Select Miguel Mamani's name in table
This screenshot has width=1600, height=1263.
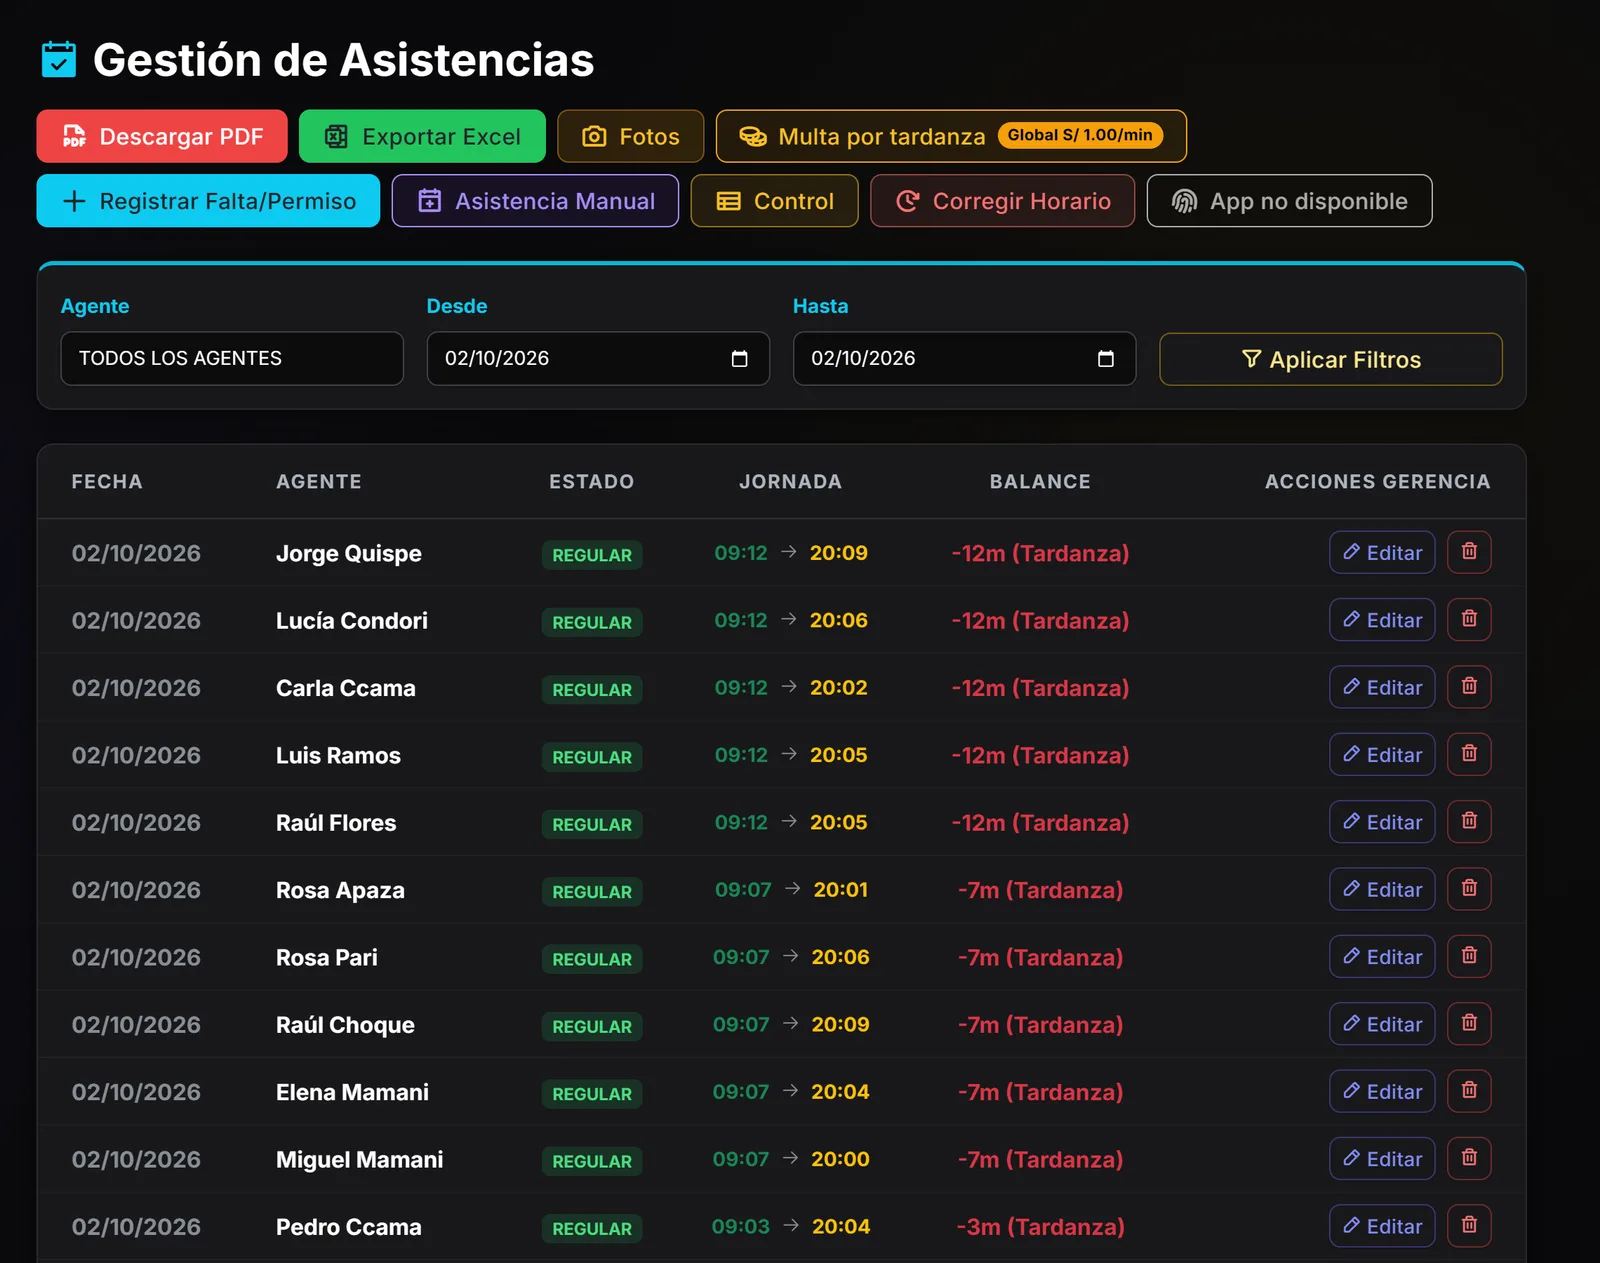[359, 1159]
